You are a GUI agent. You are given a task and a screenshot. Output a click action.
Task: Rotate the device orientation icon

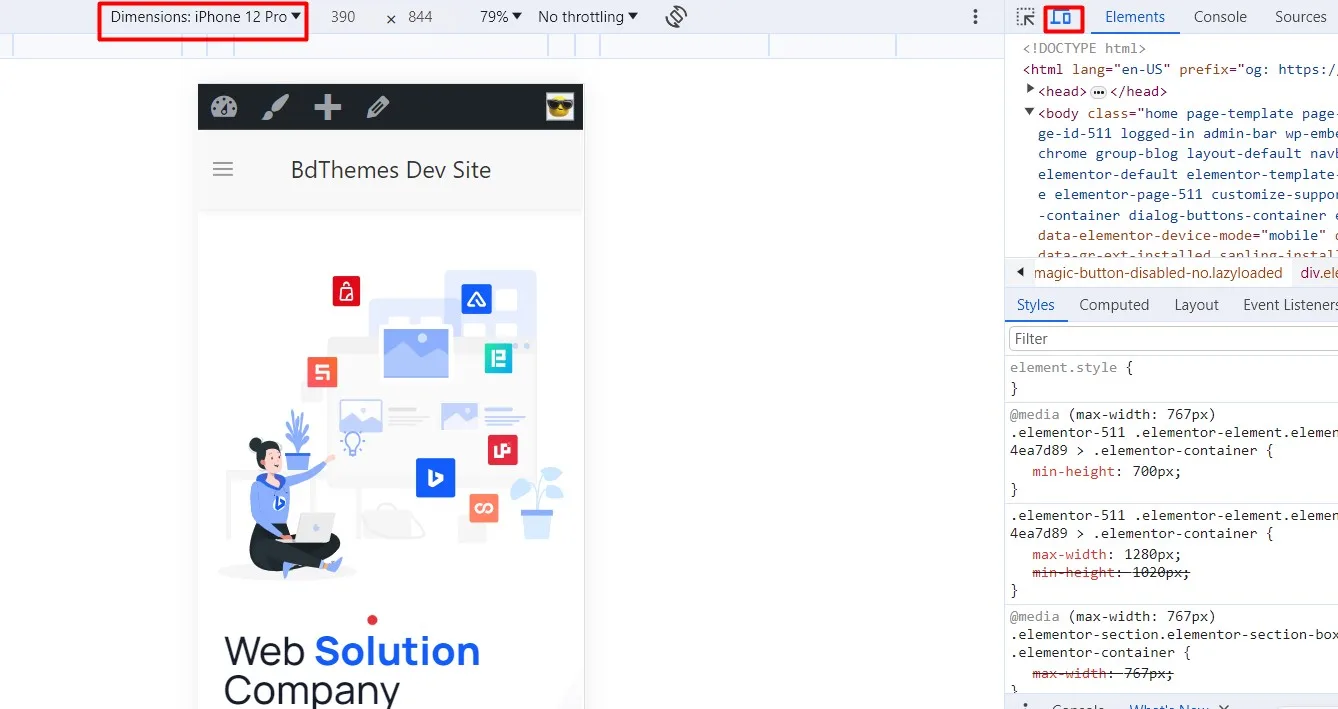676,17
